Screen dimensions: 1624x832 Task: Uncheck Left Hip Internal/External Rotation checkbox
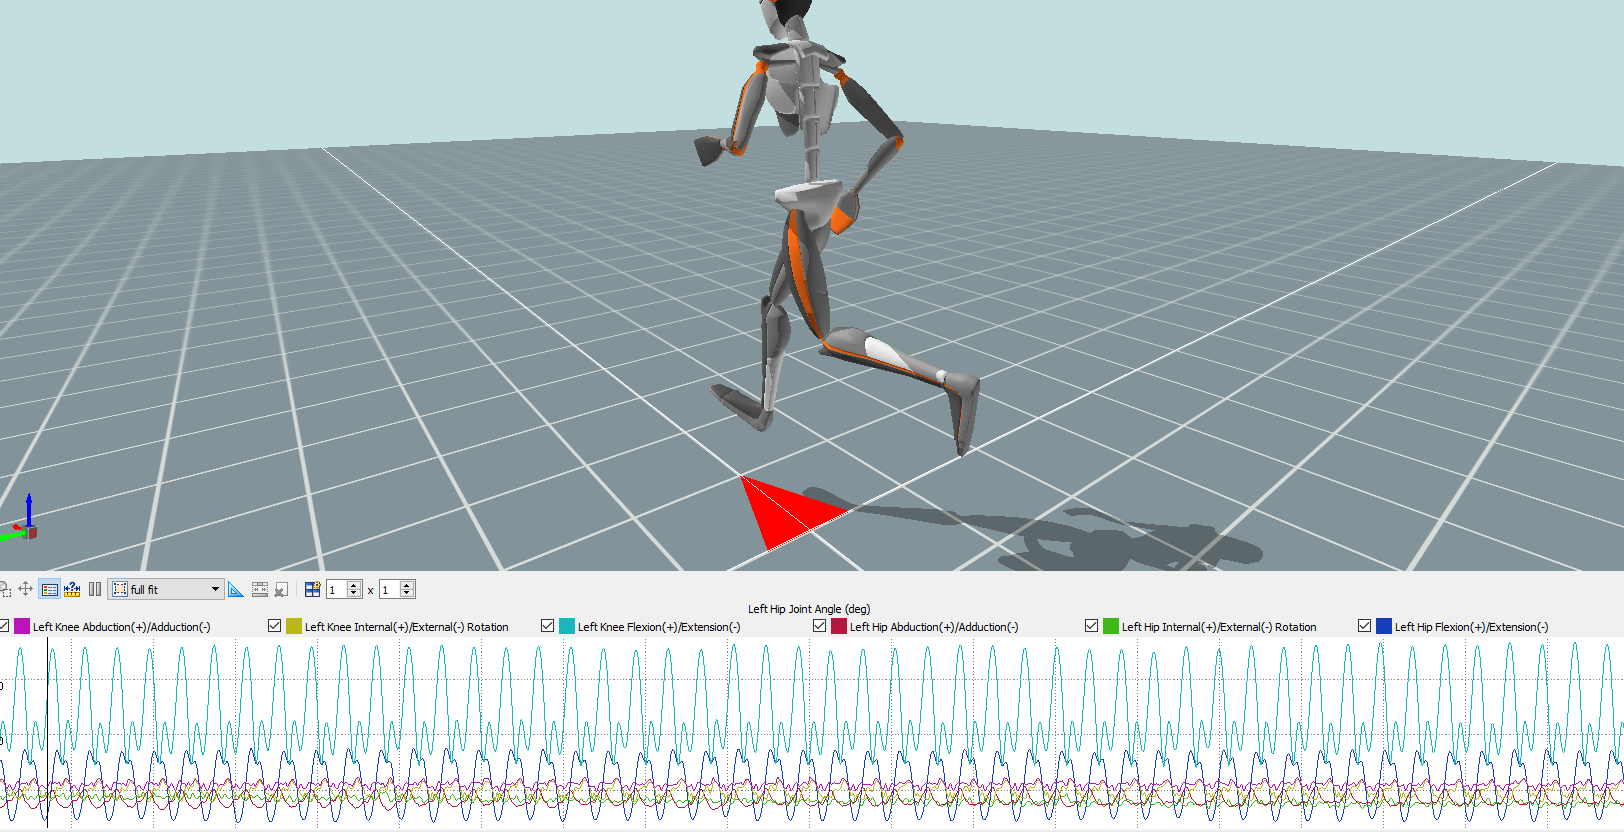[x=1092, y=626]
